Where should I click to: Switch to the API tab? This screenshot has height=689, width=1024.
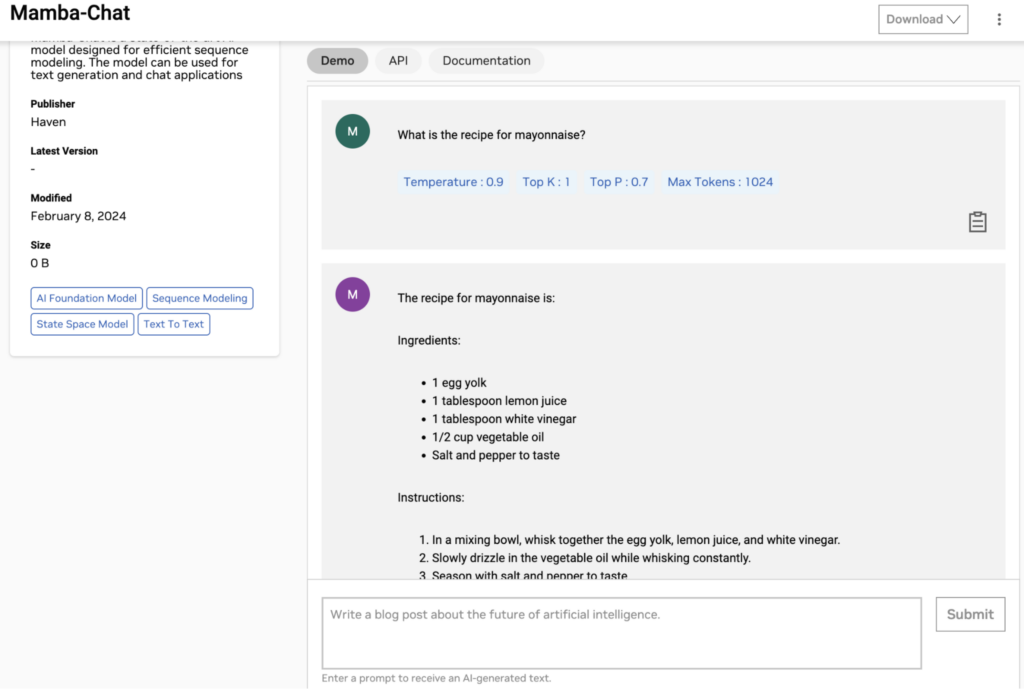(x=398, y=60)
